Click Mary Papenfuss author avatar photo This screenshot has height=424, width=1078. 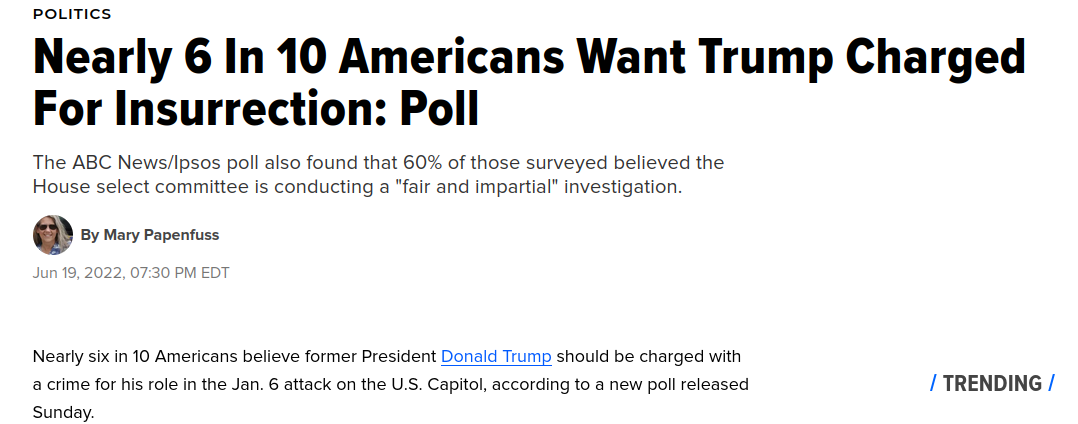click(53, 235)
